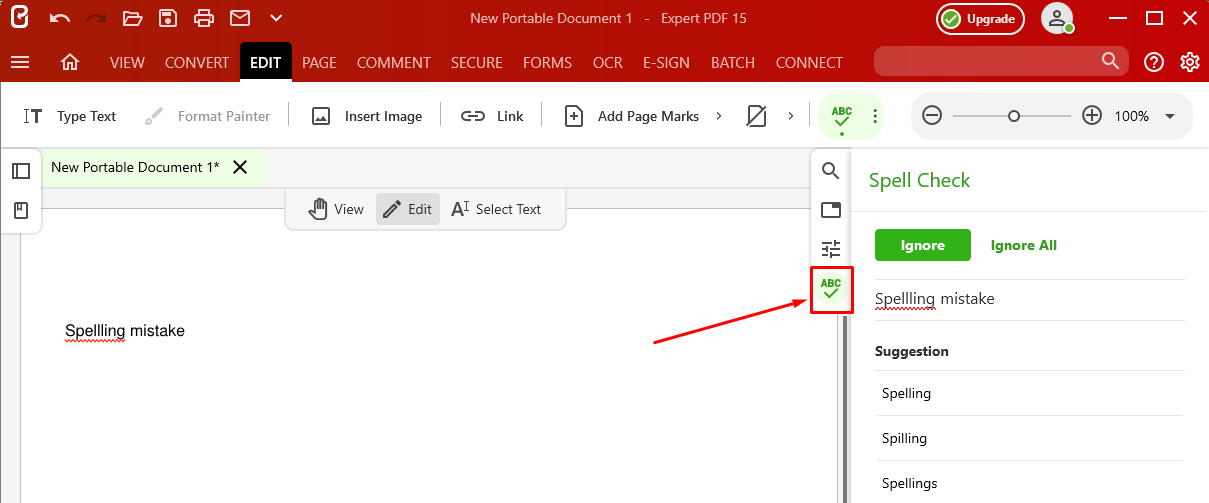Switch to Edit pencil mode
Viewport: 1209px width, 503px height.
coord(408,209)
